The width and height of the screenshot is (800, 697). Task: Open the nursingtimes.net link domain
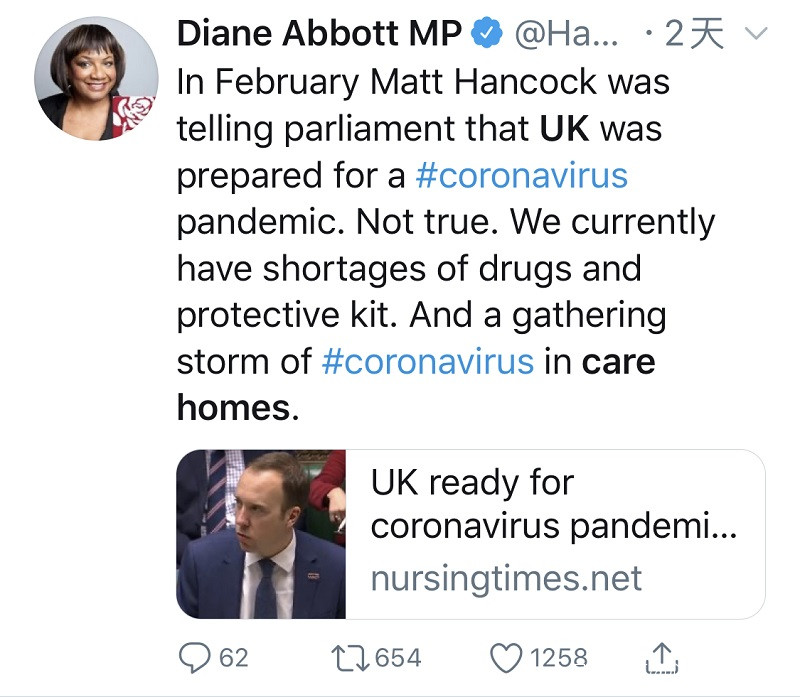506,577
